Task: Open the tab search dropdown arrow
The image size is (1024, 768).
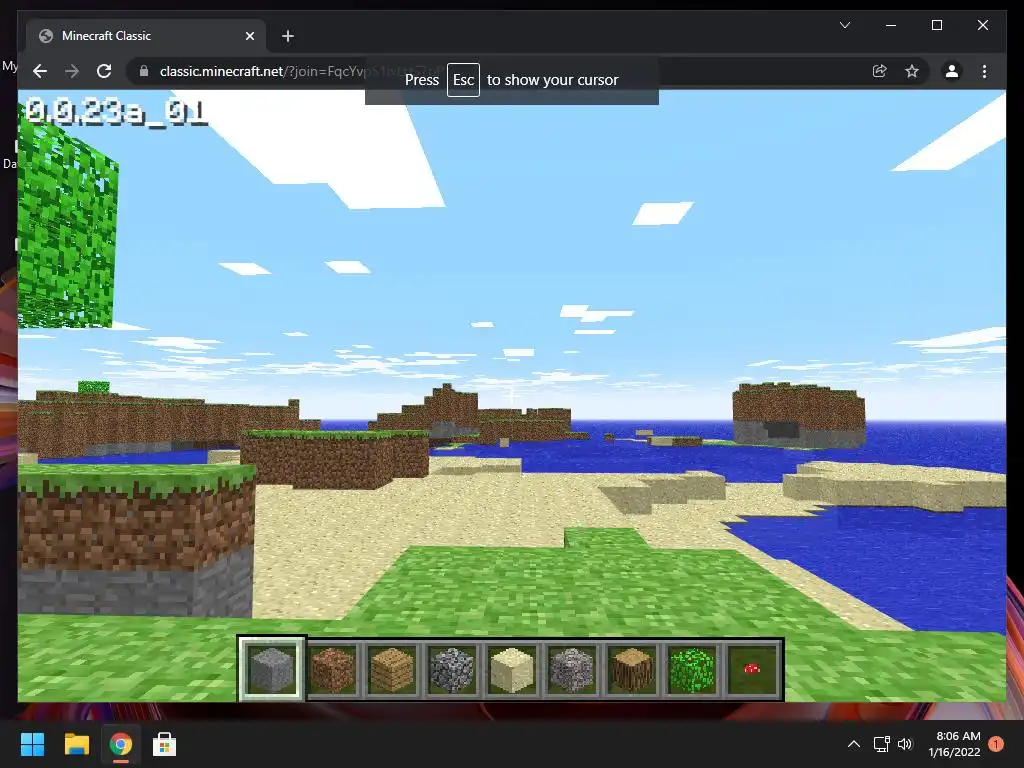Action: tap(844, 25)
